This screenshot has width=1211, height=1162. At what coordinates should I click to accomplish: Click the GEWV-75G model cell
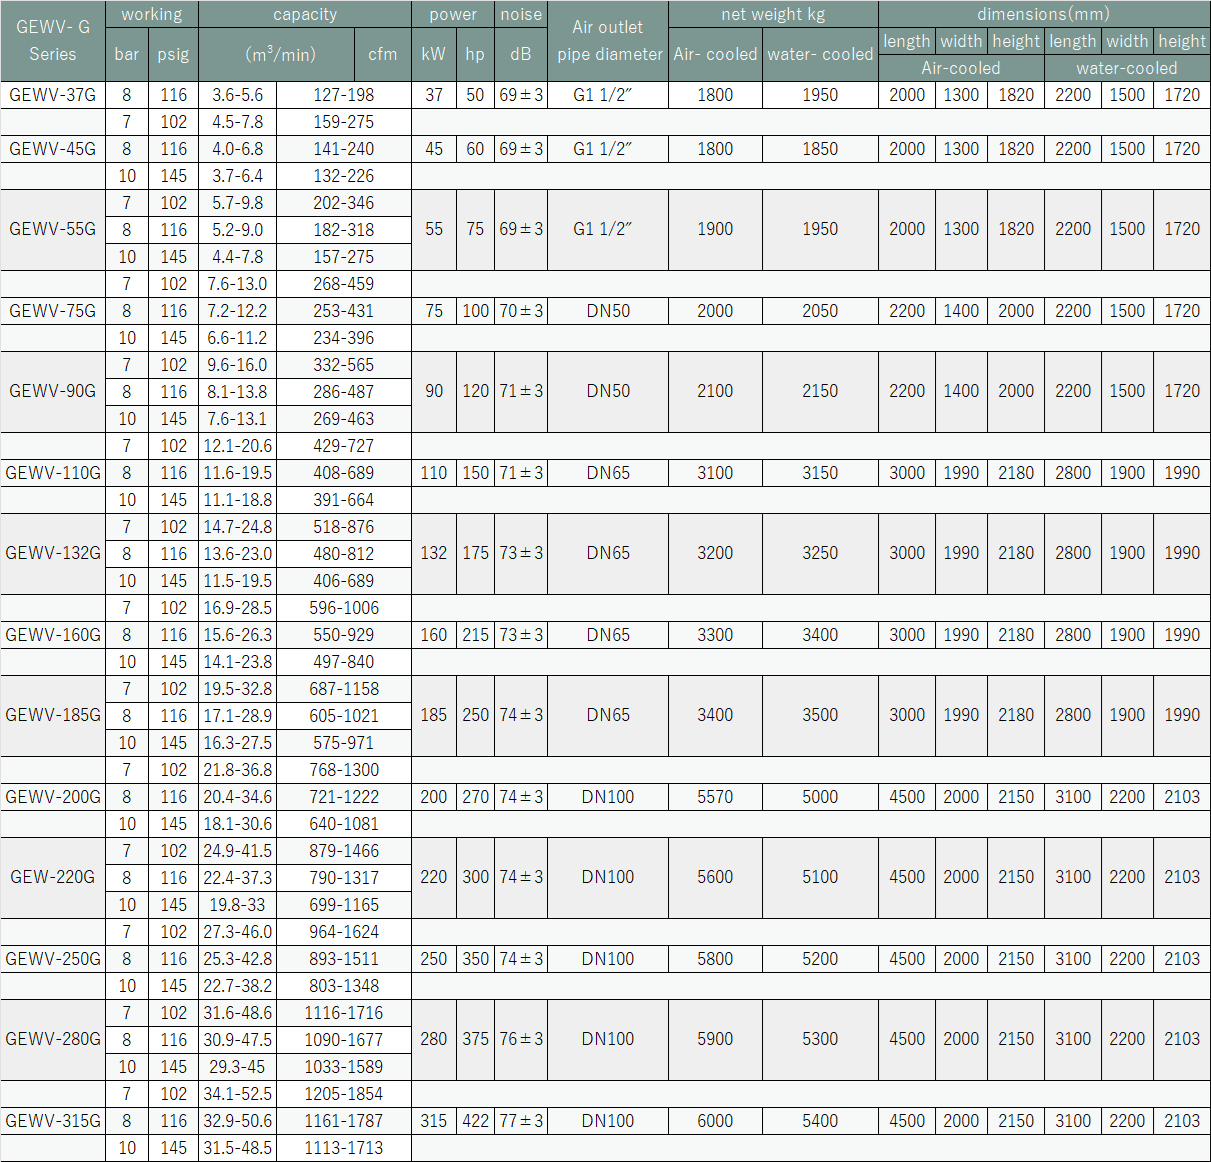coord(53,311)
